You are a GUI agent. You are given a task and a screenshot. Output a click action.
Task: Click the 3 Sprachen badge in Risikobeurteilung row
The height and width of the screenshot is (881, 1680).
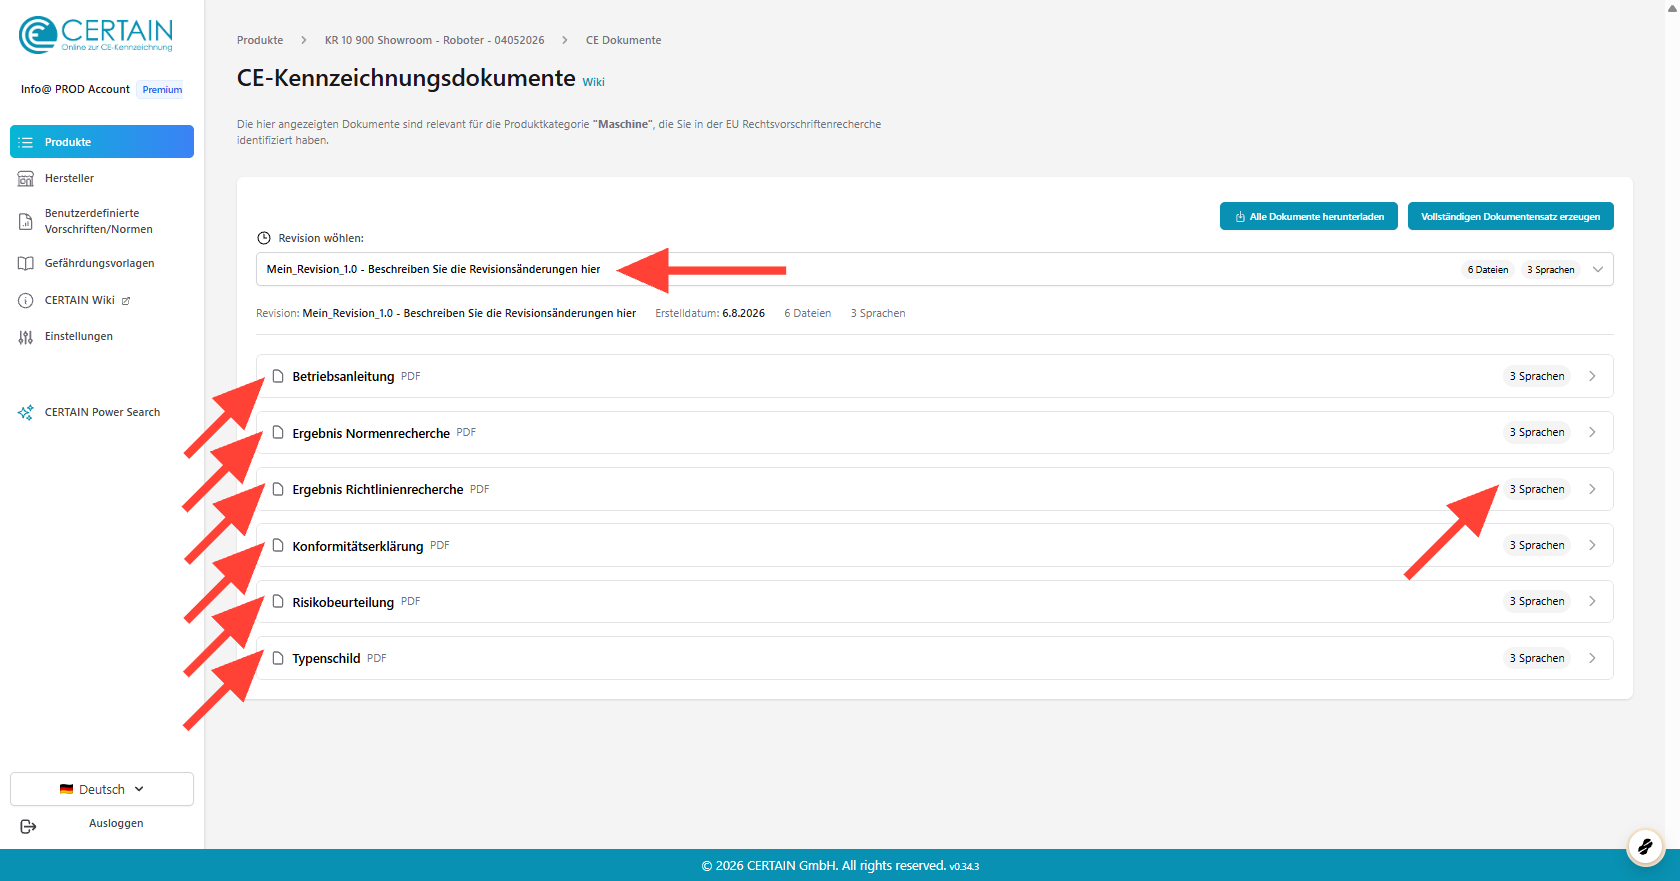click(1537, 601)
